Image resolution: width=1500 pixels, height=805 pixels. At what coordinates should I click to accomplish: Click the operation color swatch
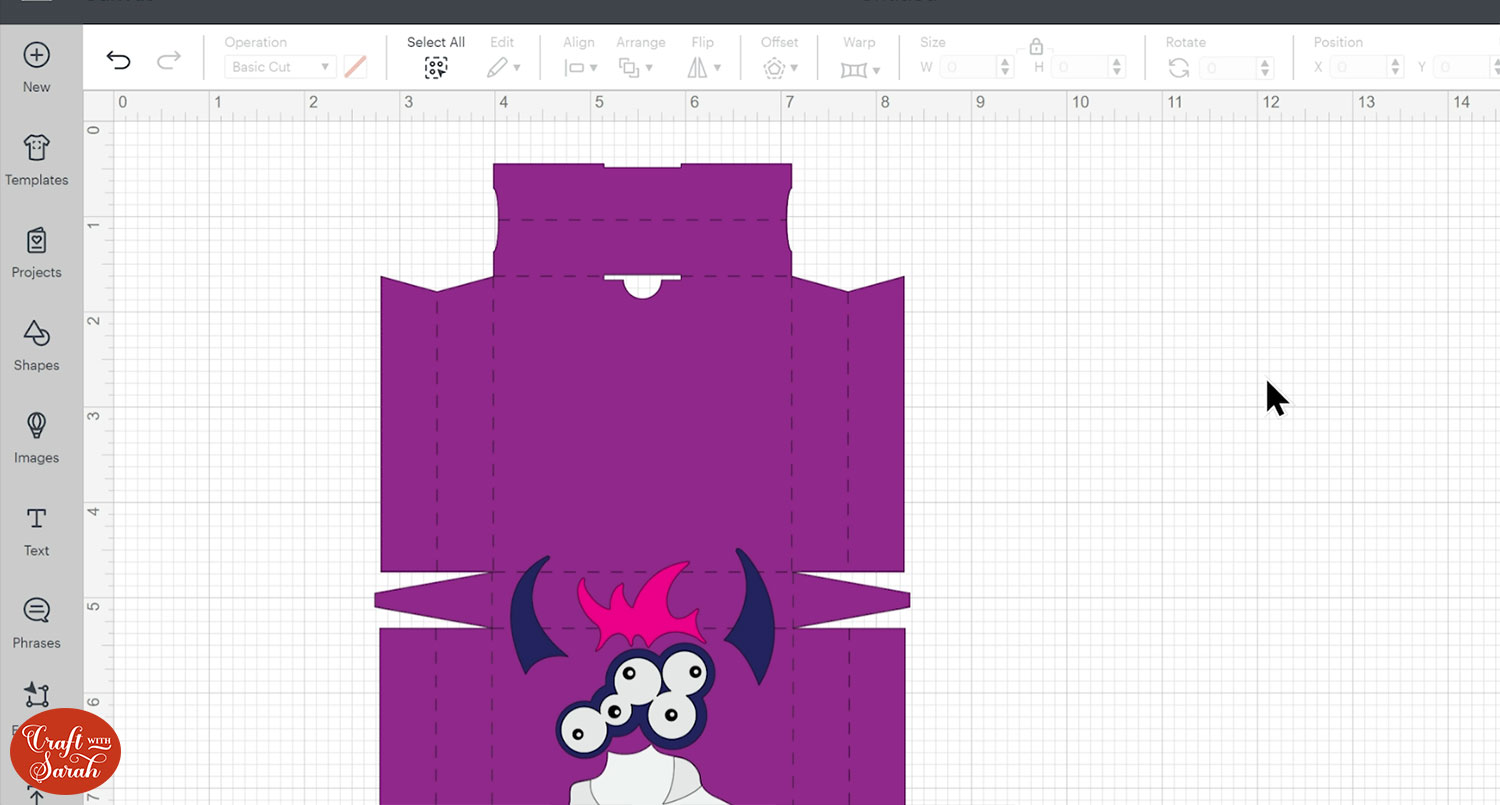tap(355, 67)
